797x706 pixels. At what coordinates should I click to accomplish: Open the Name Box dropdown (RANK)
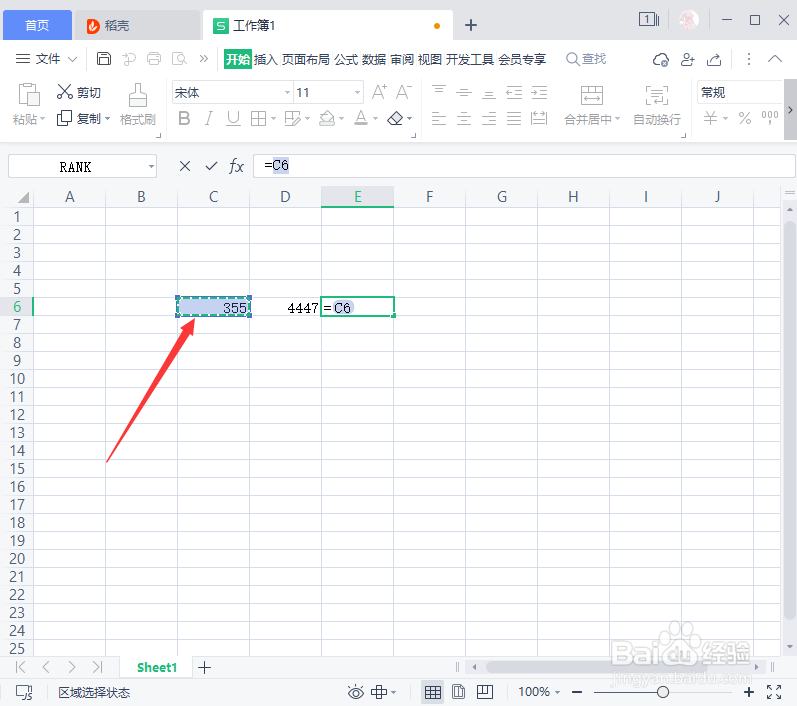coord(151,167)
